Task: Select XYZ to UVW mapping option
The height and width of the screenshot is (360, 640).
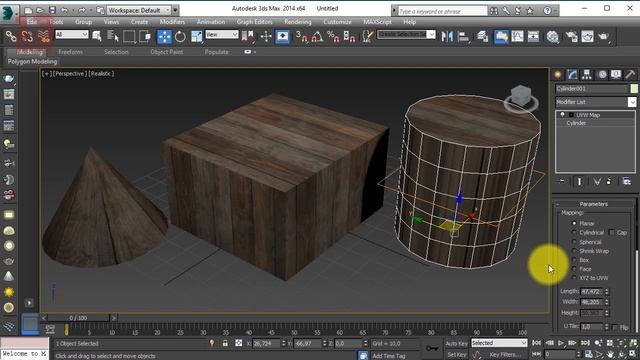Action: coord(574,278)
